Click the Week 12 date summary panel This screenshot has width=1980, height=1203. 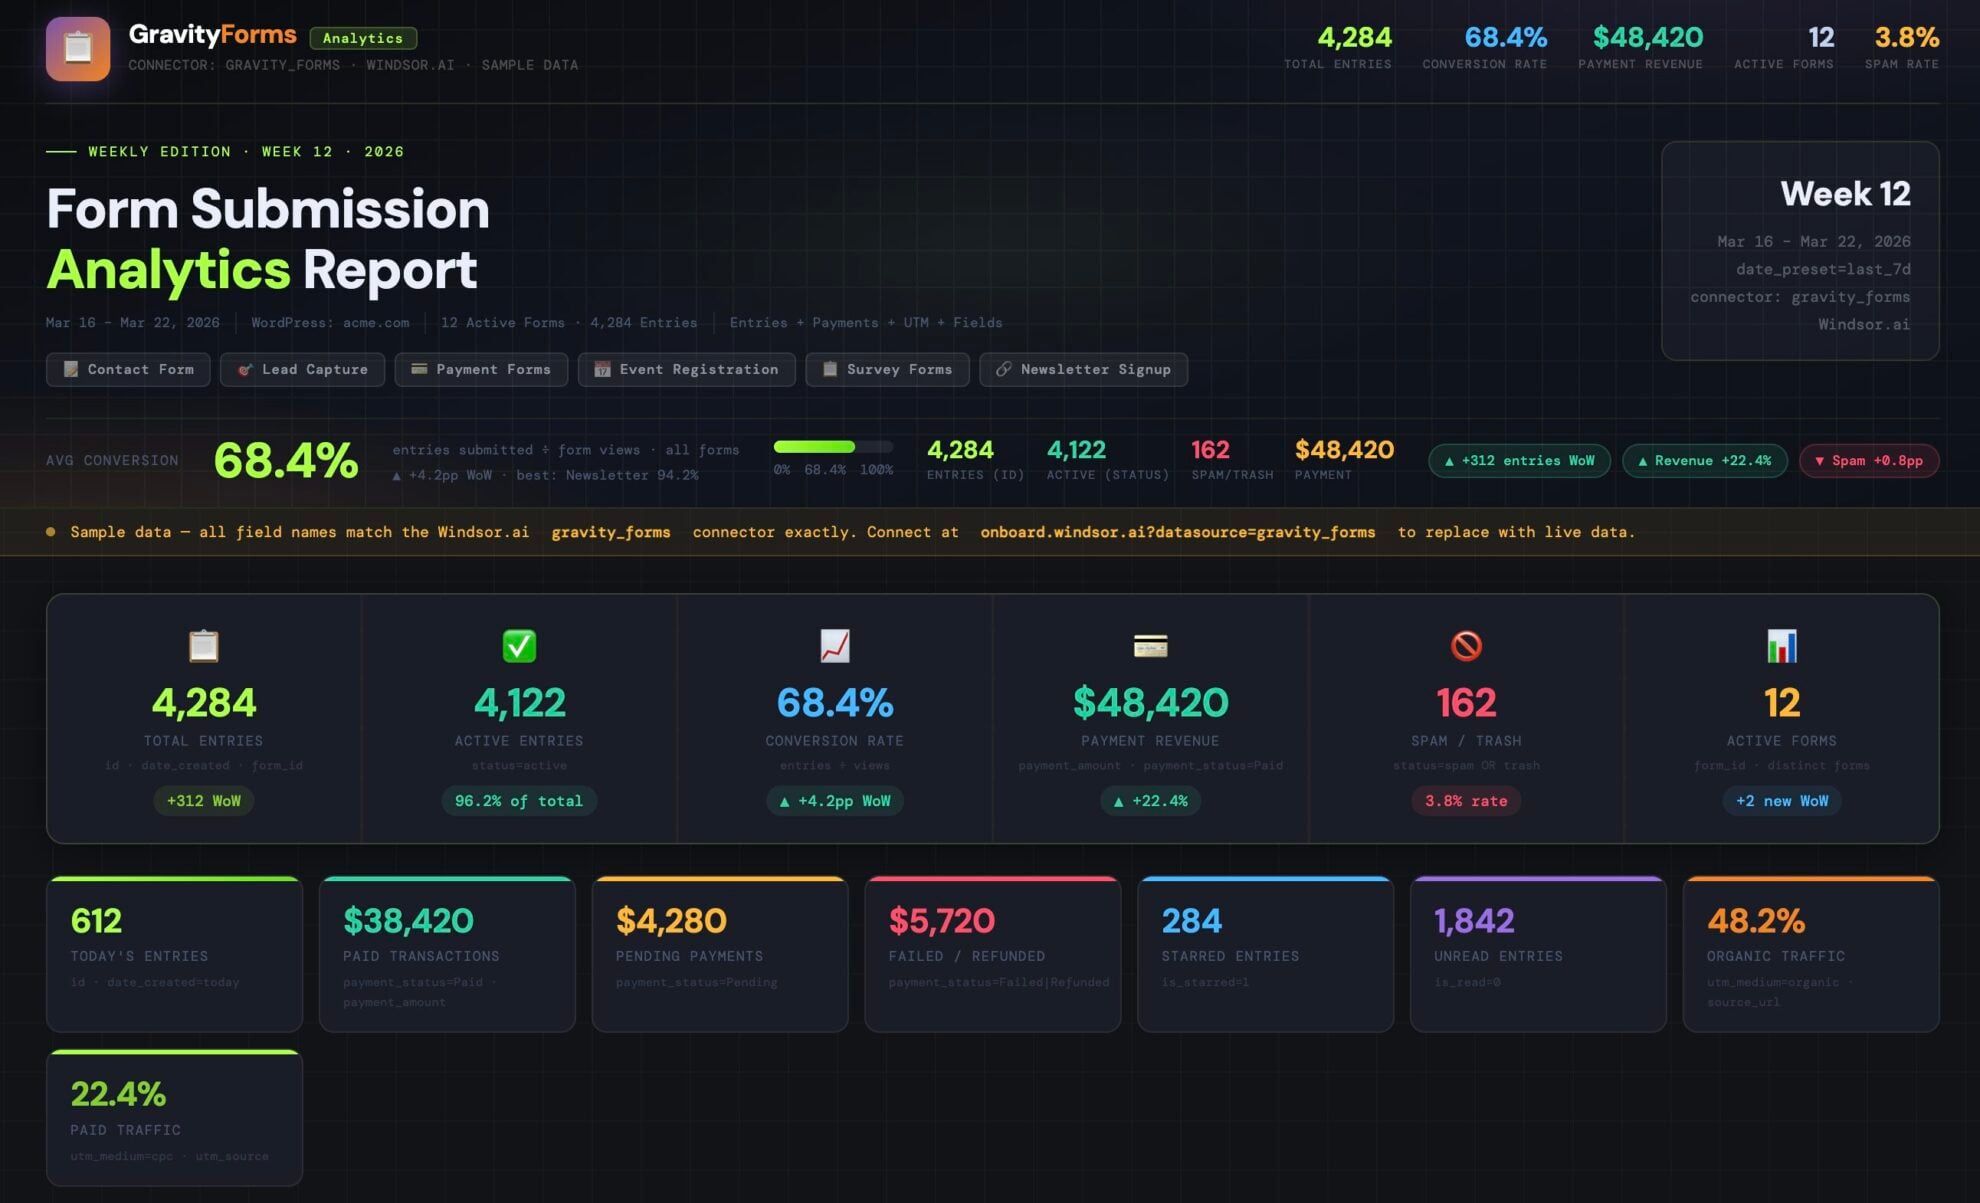click(x=1800, y=251)
